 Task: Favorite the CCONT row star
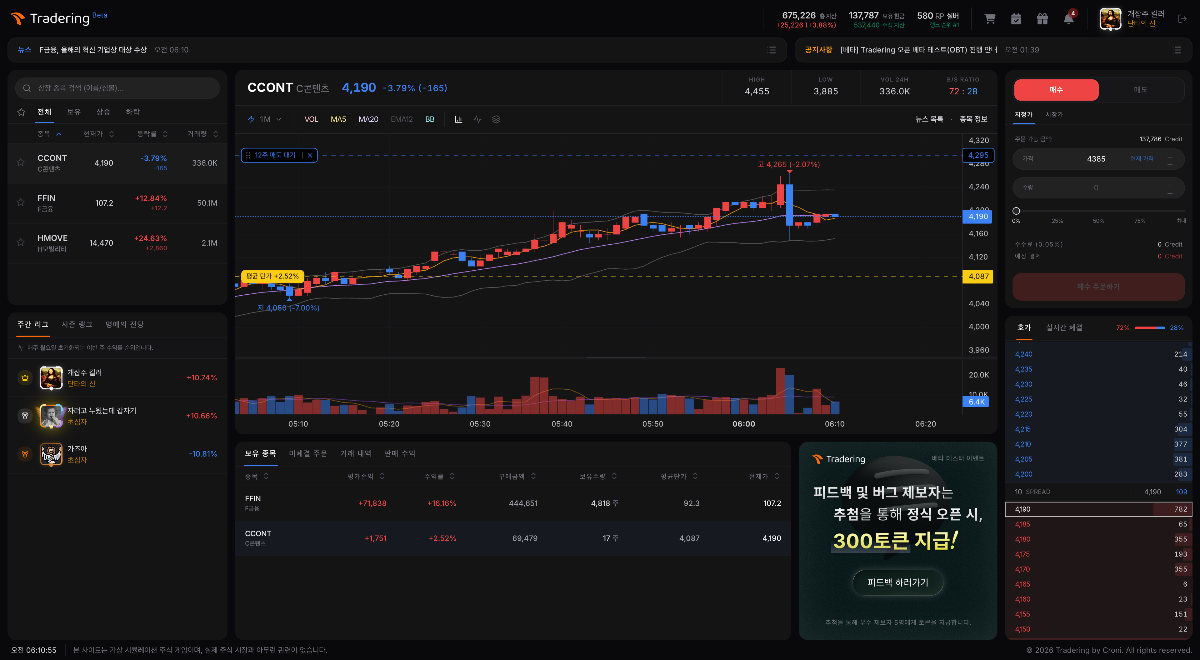pos(21,162)
